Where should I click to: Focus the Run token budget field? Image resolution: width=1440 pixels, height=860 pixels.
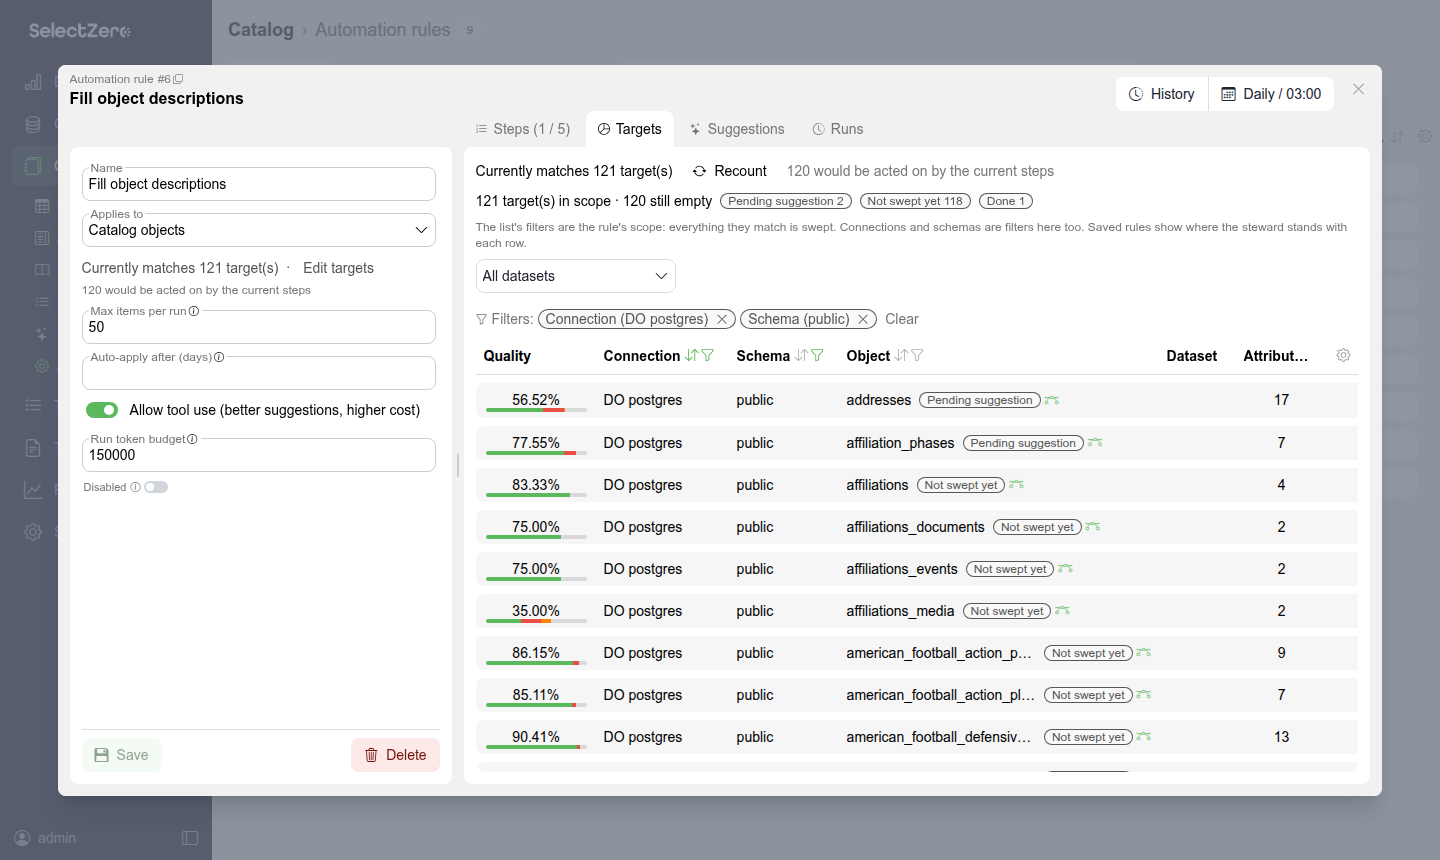pyautogui.click(x=259, y=455)
